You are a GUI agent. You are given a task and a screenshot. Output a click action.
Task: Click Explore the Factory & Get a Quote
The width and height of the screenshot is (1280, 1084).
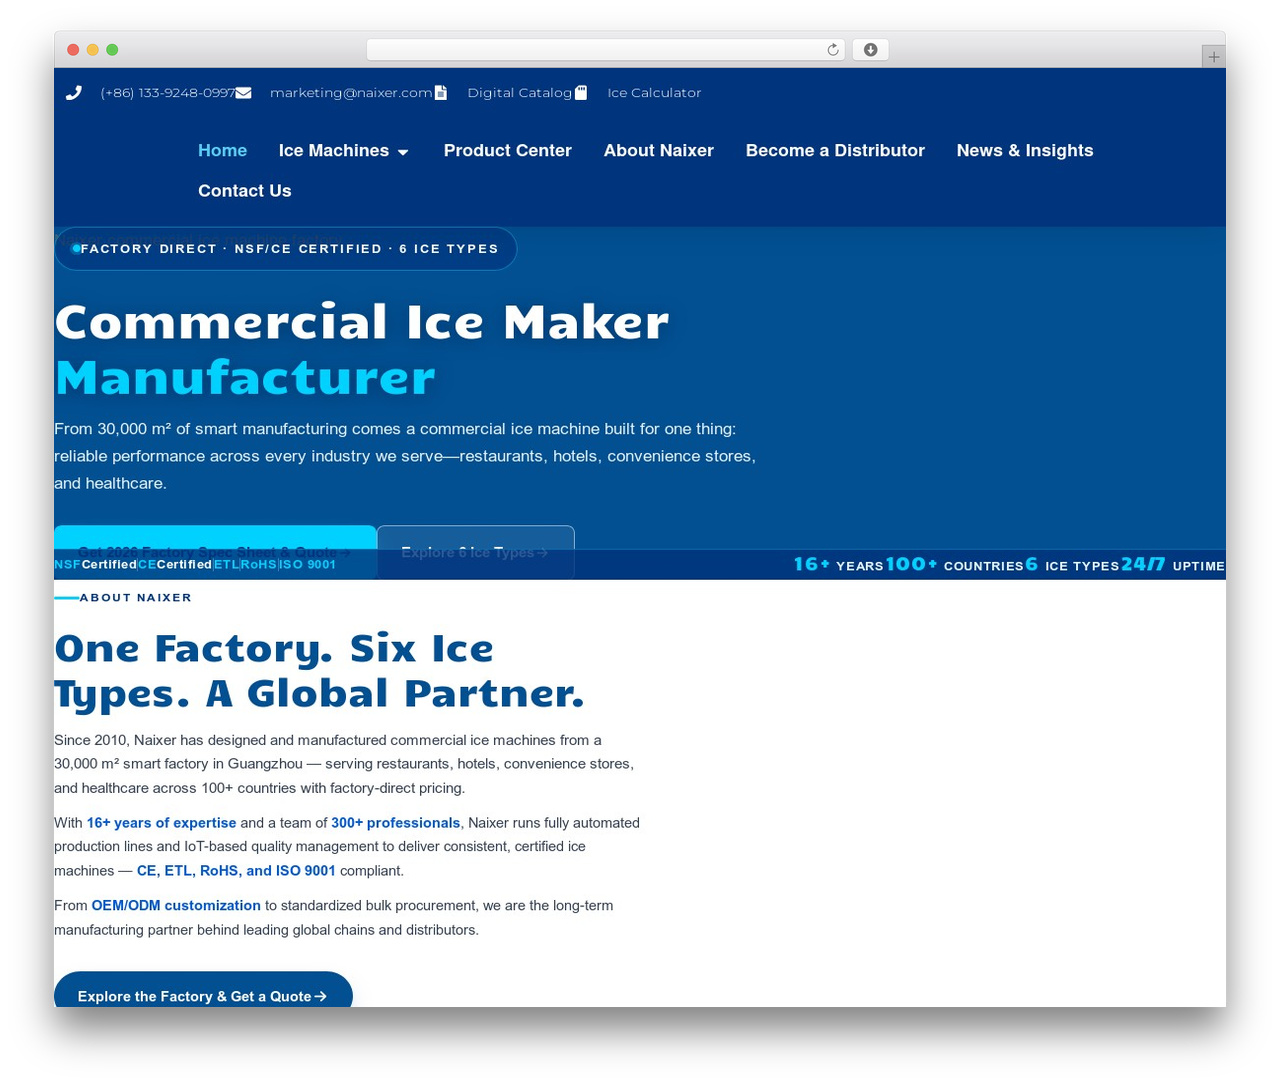coord(203,990)
